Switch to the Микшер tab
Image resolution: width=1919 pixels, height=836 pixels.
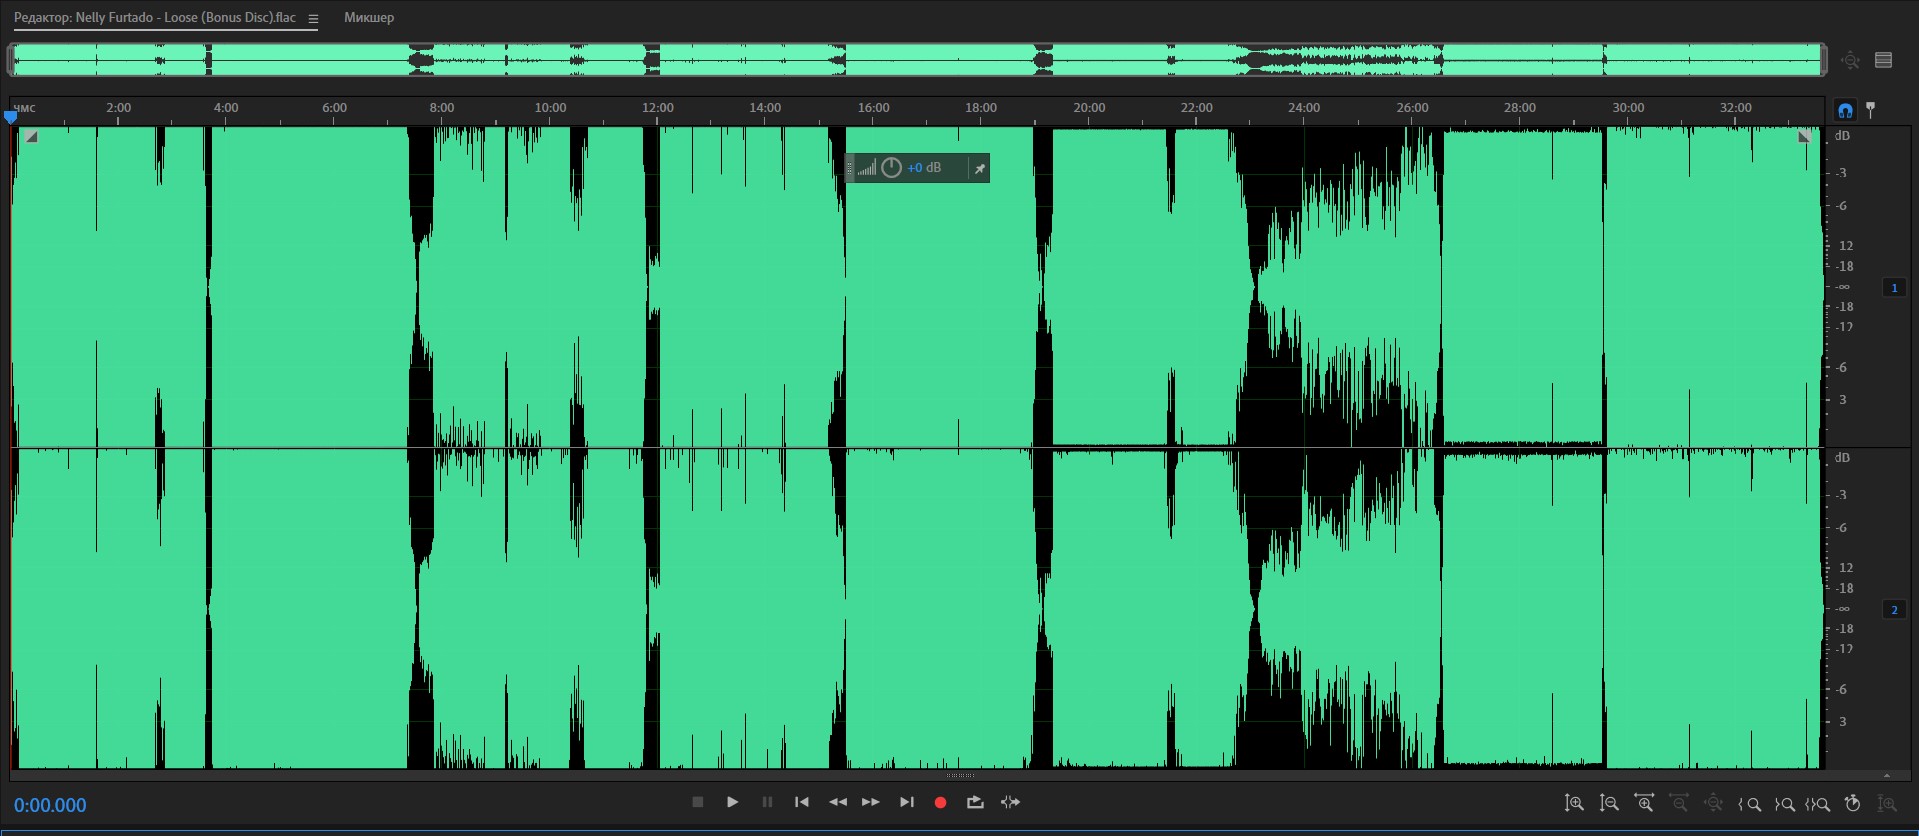click(x=369, y=18)
